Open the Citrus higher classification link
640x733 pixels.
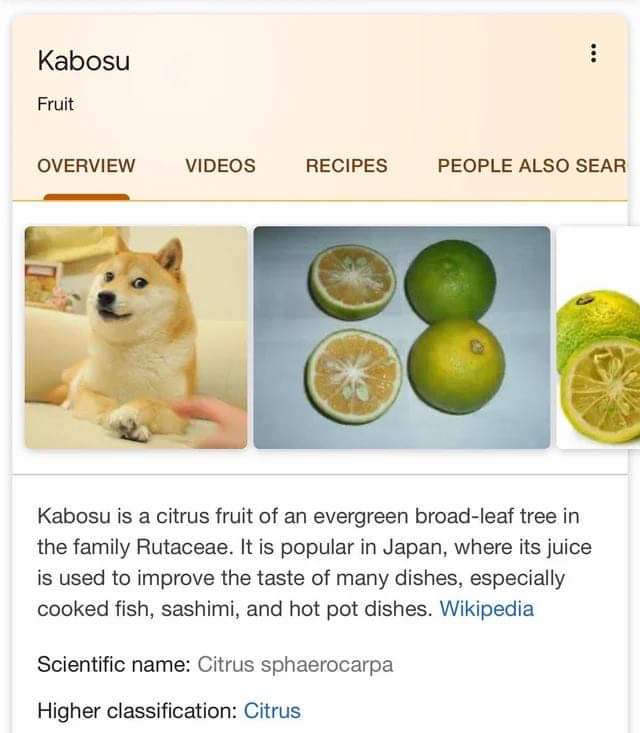click(x=272, y=711)
